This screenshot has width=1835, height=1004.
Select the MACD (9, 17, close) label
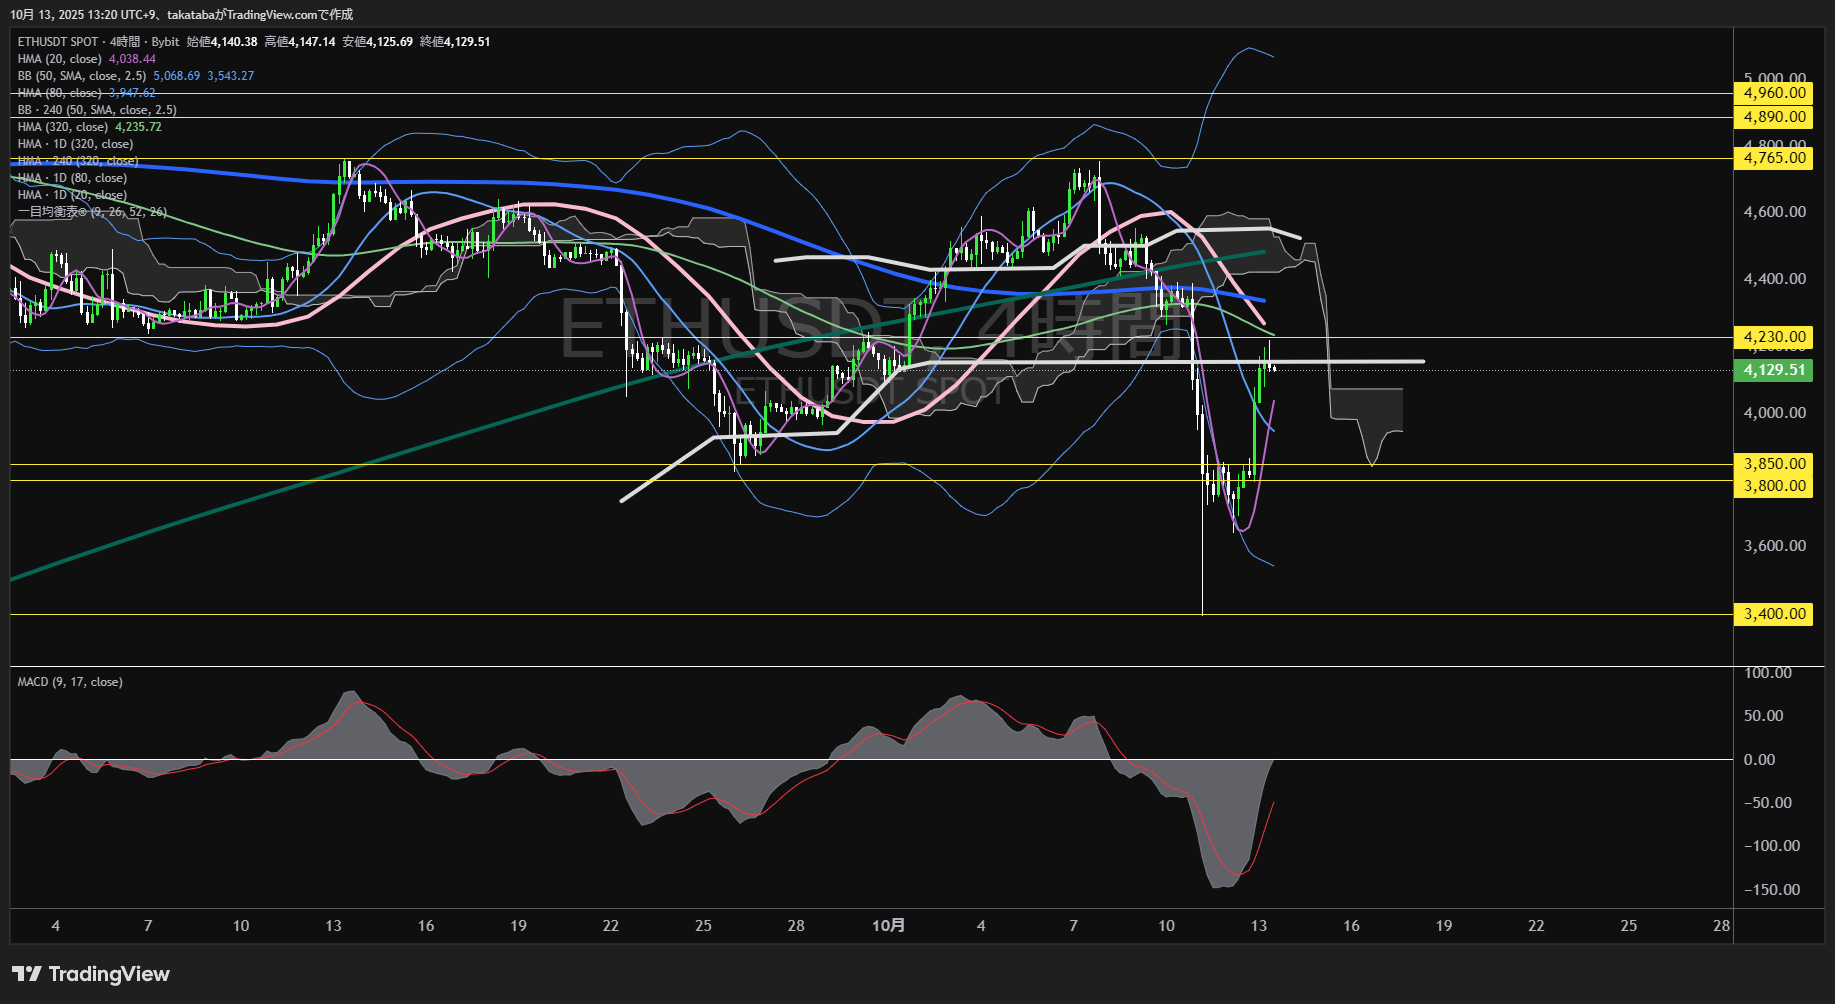(x=70, y=682)
